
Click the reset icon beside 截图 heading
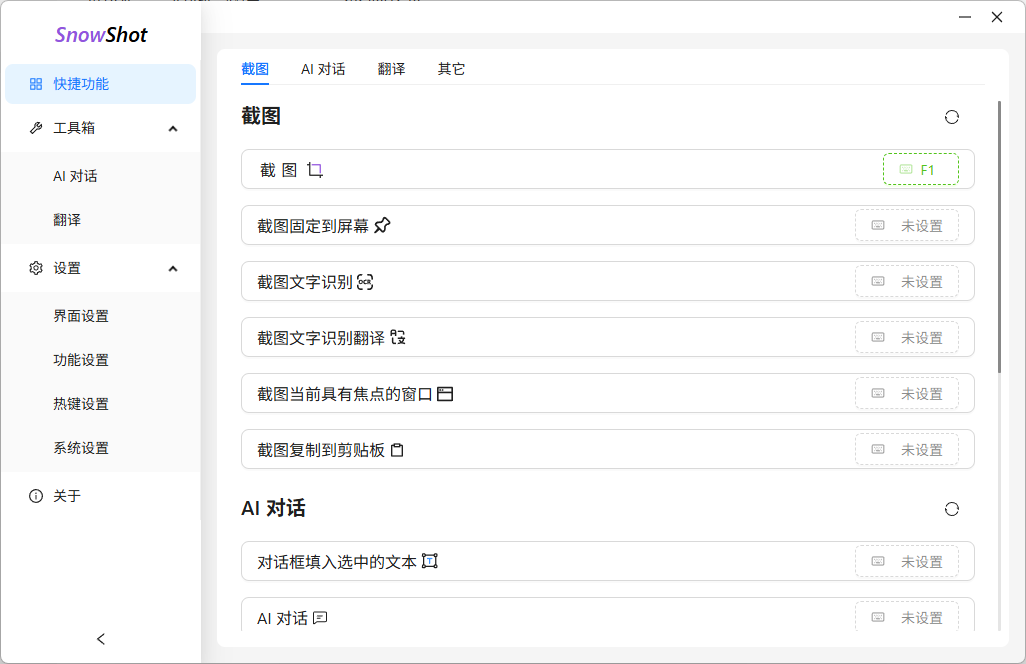coord(951,117)
